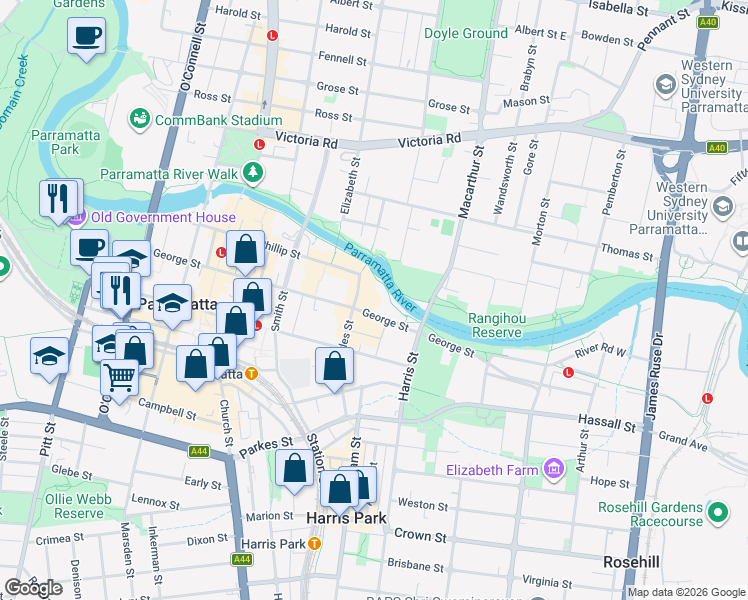Click the Campbell St road label

coord(167,409)
